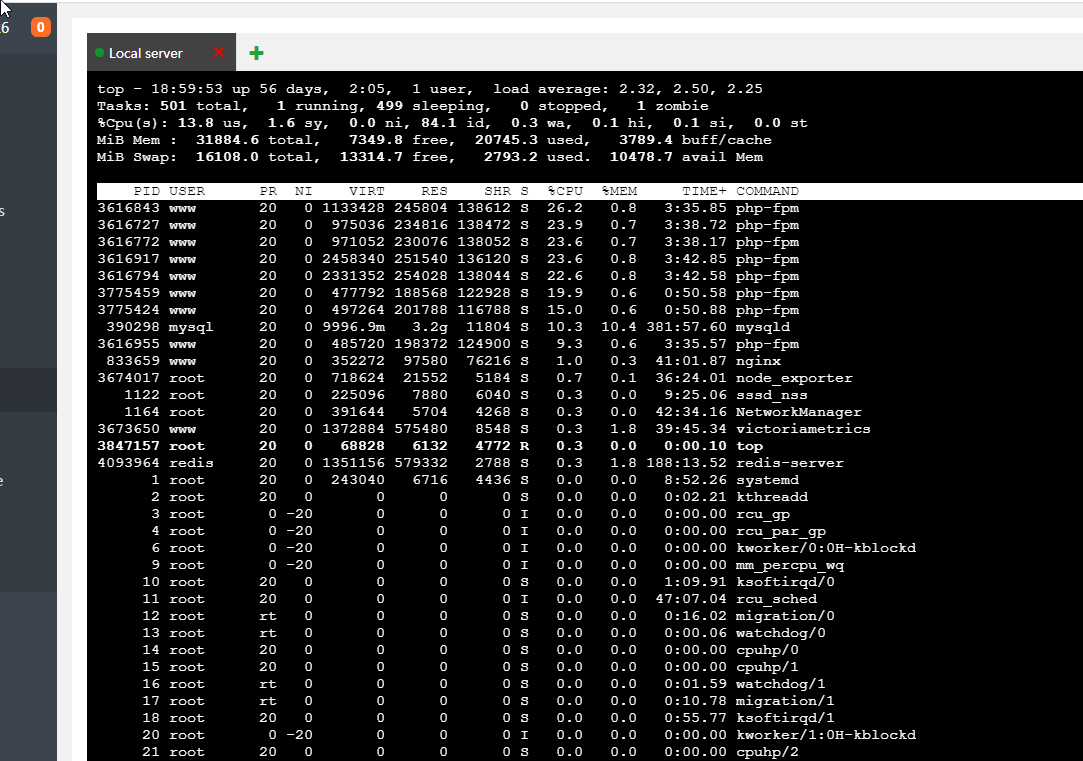Screen dimensions: 1083x761
Task: Click the redis-server process command
Action: pyautogui.click(x=790, y=463)
